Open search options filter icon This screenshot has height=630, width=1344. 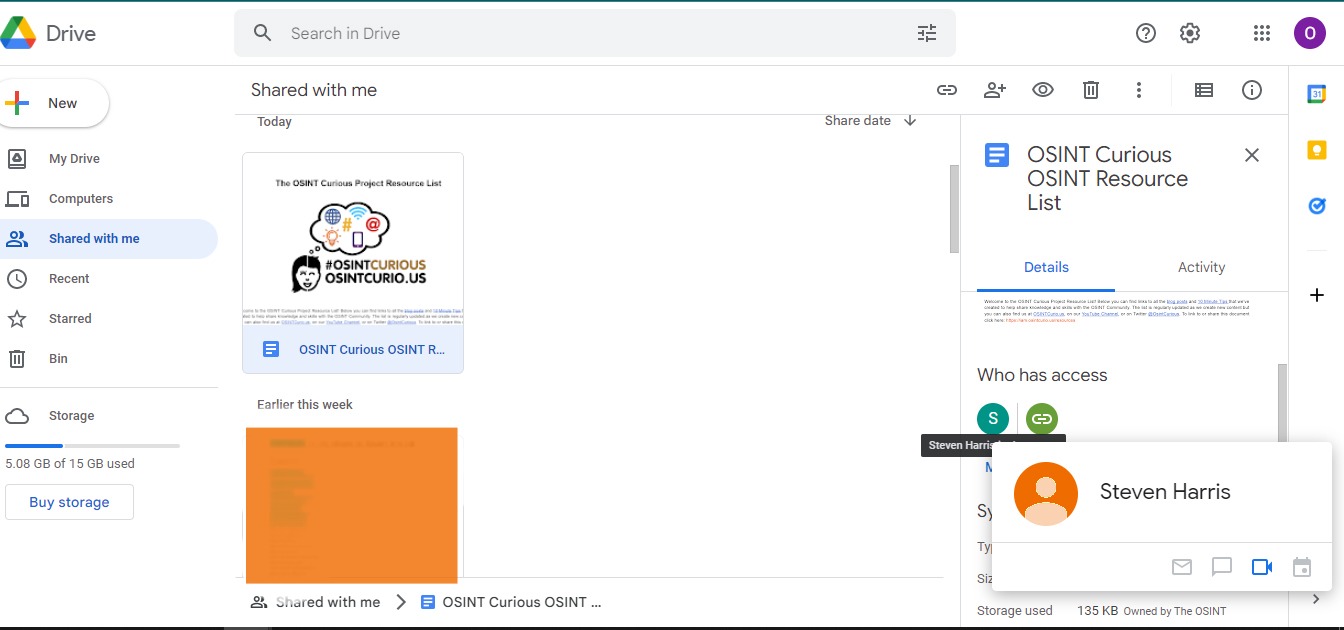(927, 33)
